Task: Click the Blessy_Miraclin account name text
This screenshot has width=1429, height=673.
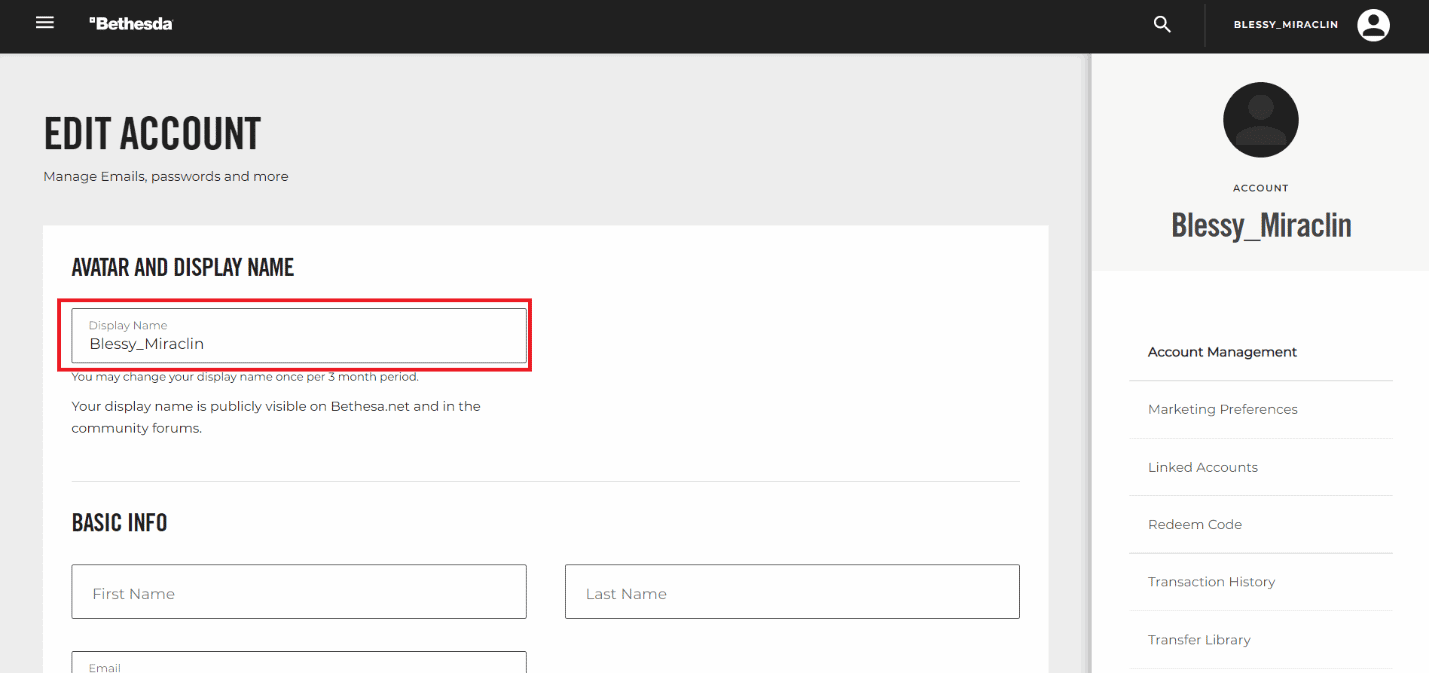Action: coord(1260,225)
